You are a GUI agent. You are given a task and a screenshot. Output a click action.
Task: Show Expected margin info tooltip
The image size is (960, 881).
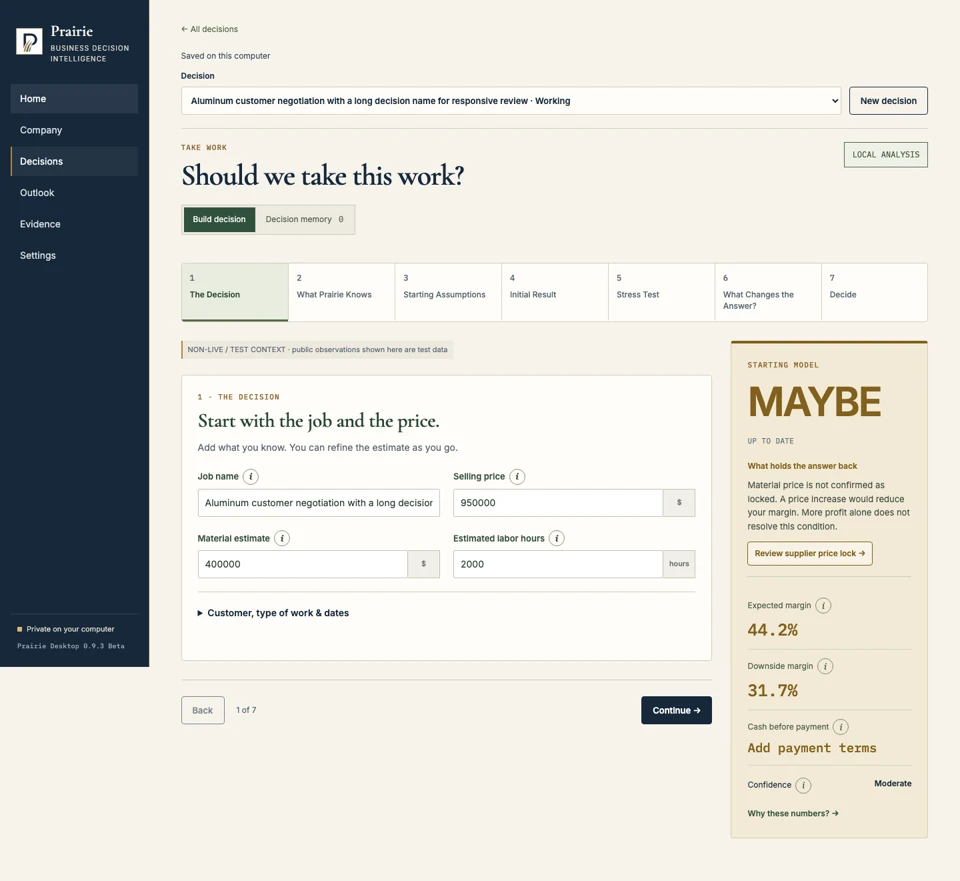click(823, 605)
